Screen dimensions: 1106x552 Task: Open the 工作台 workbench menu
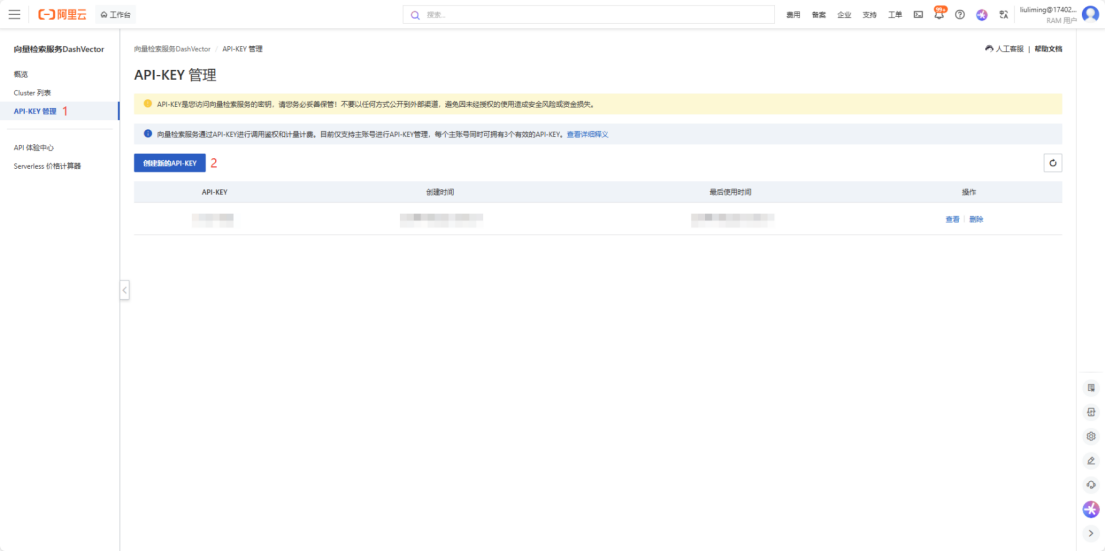tap(115, 15)
